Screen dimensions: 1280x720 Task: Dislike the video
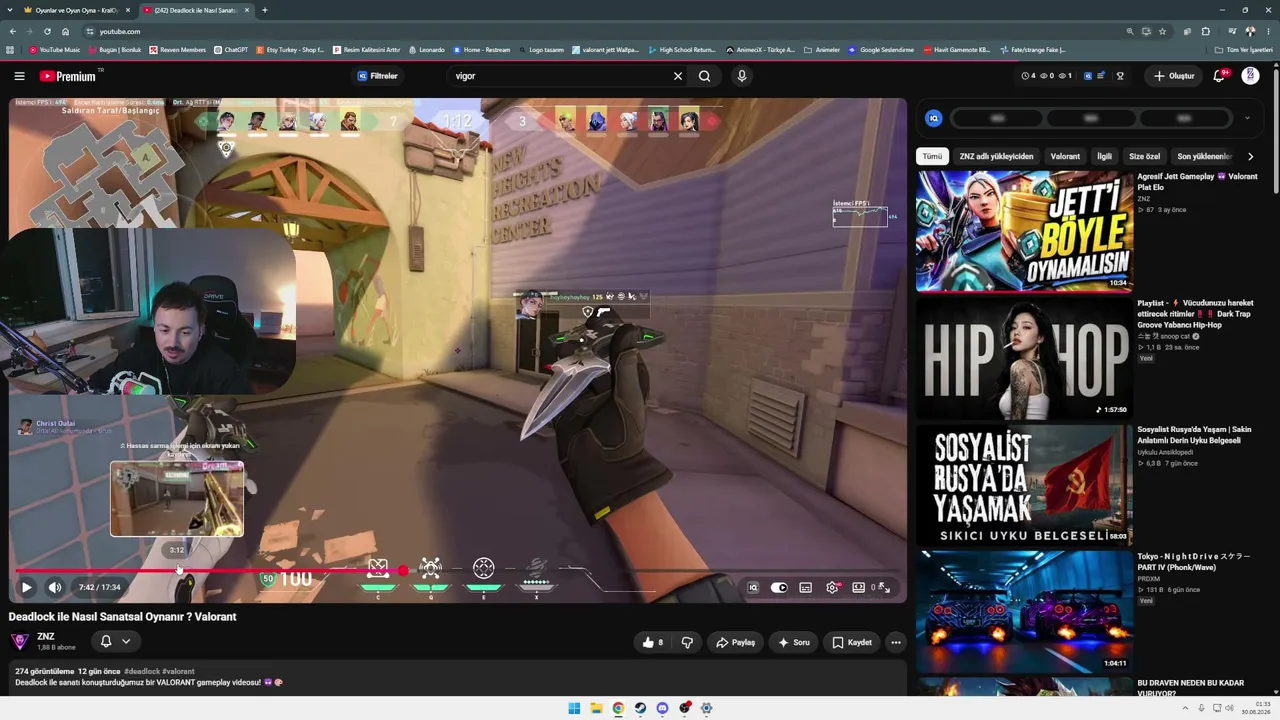pyautogui.click(x=687, y=642)
